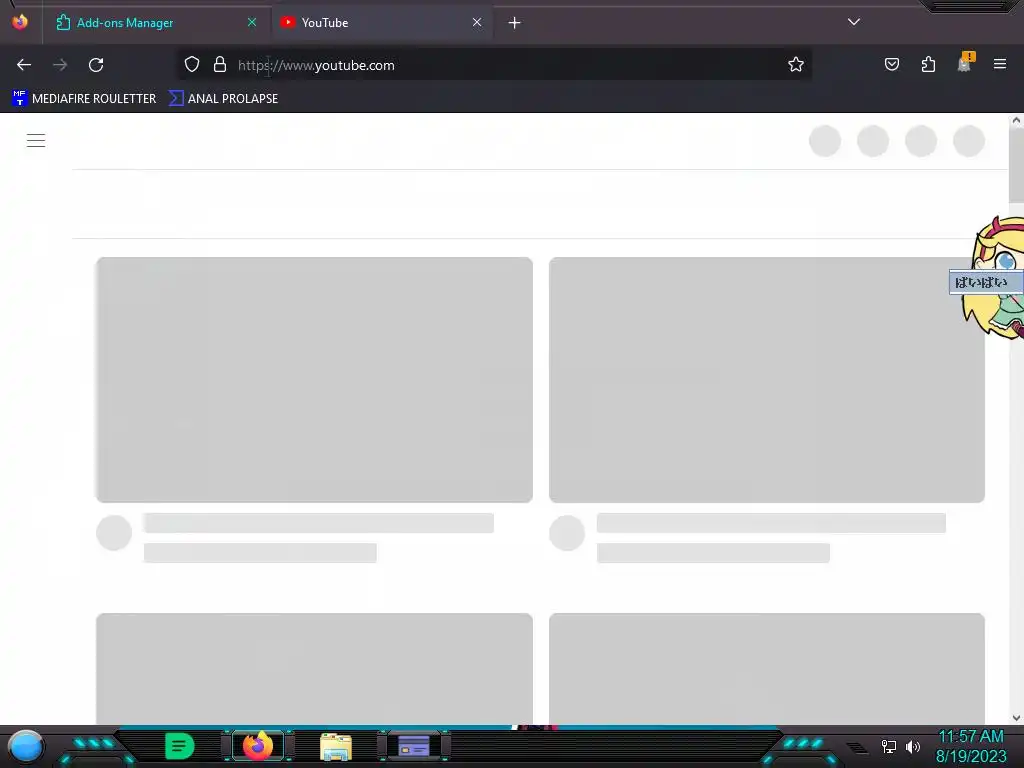Open the second bookmark in the bookmarks toolbar
This screenshot has height=768, width=1024.
223,99
